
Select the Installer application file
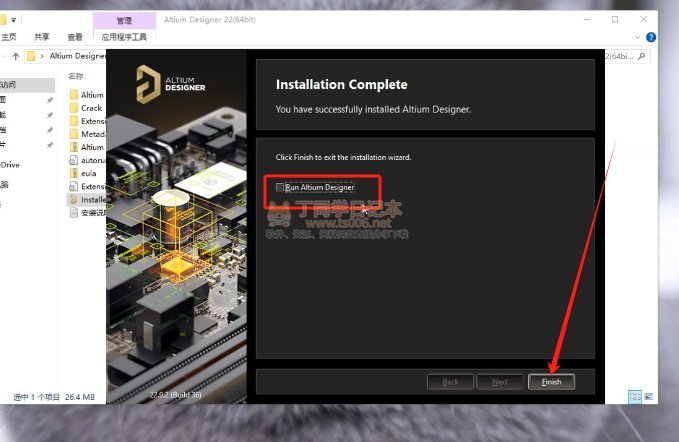pyautogui.click(x=87, y=200)
